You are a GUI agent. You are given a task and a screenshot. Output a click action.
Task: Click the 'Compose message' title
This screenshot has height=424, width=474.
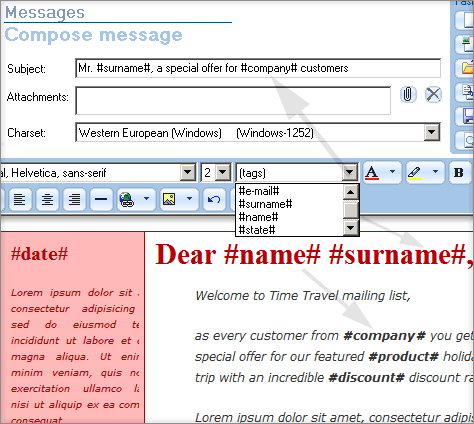tap(93, 35)
